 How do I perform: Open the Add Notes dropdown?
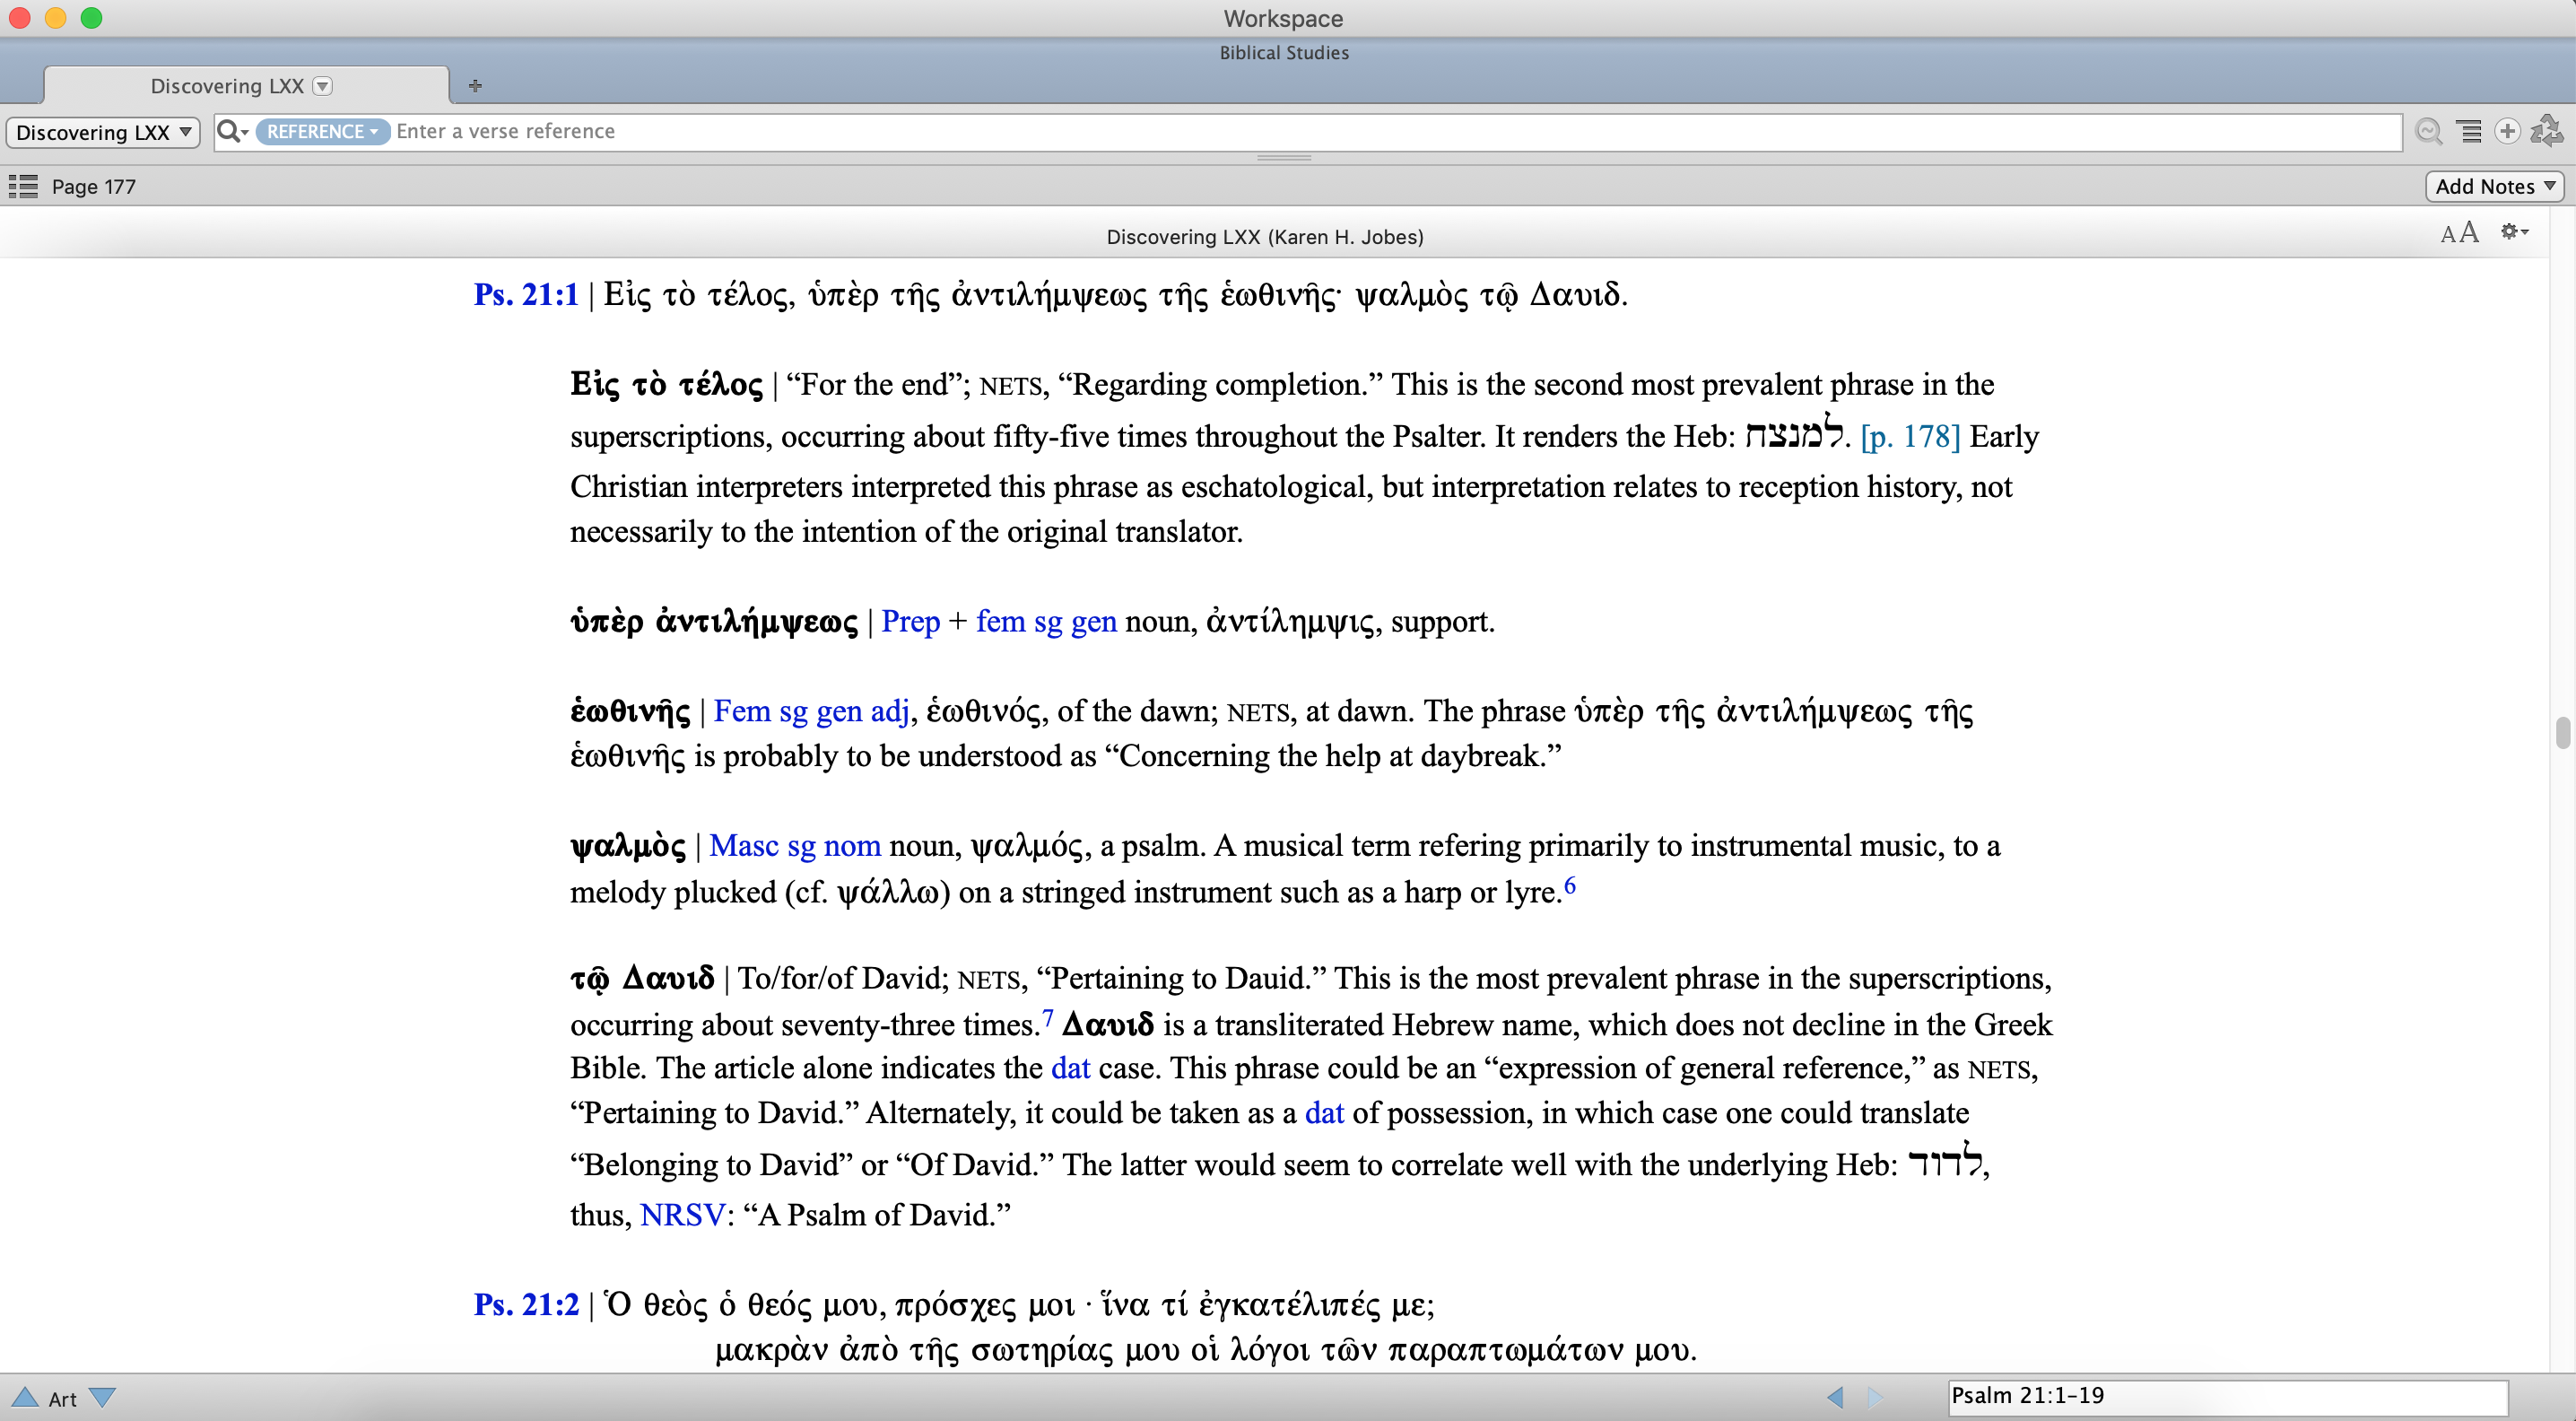point(2494,186)
